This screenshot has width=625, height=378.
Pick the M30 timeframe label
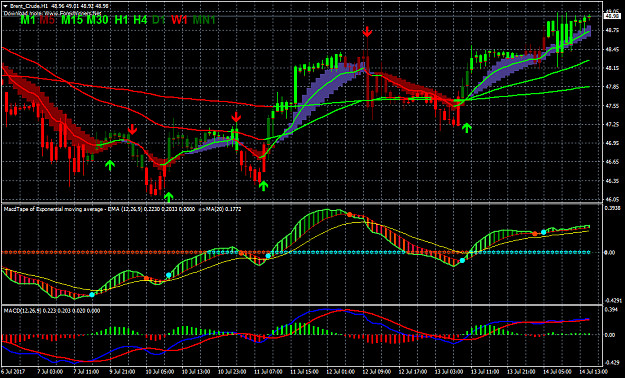98,20
